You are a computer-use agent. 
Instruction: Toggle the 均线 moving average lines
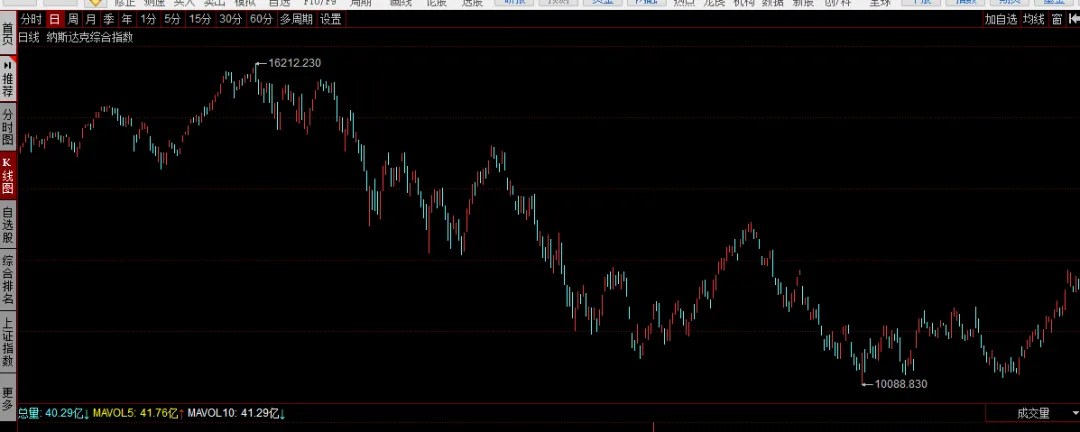point(1033,19)
